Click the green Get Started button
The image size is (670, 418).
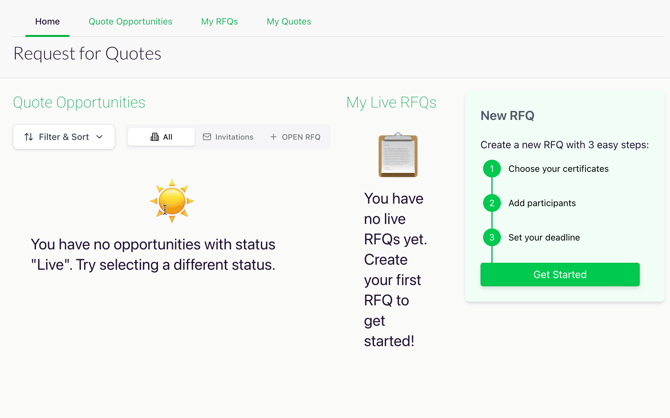[x=560, y=274]
